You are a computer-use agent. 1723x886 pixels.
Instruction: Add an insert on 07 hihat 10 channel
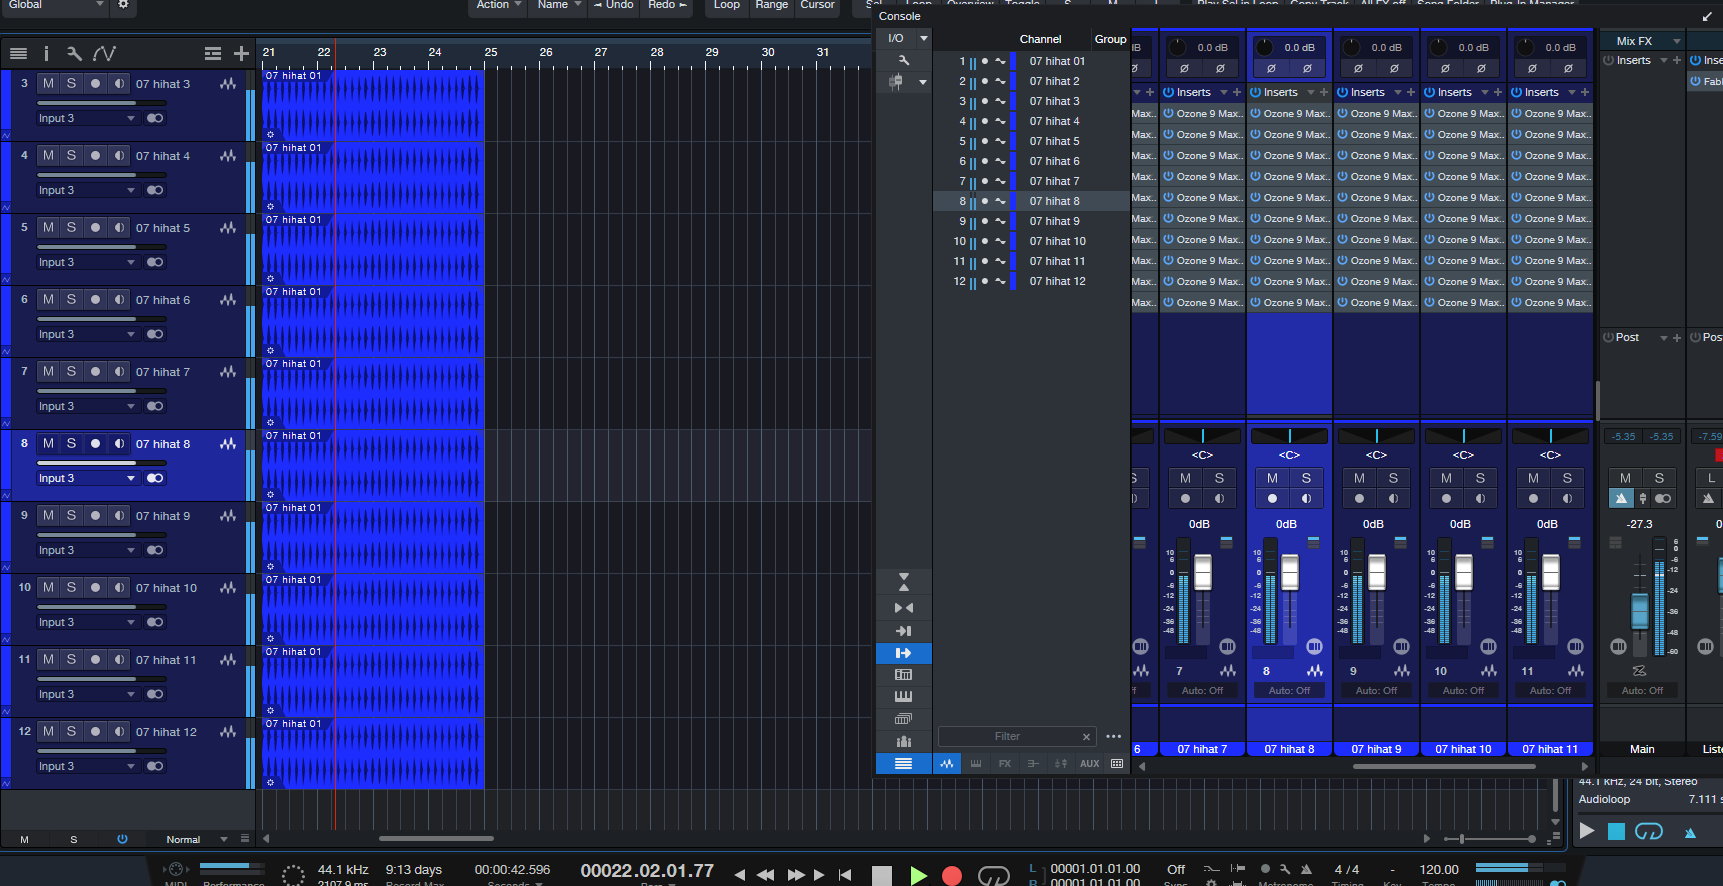point(1498,92)
